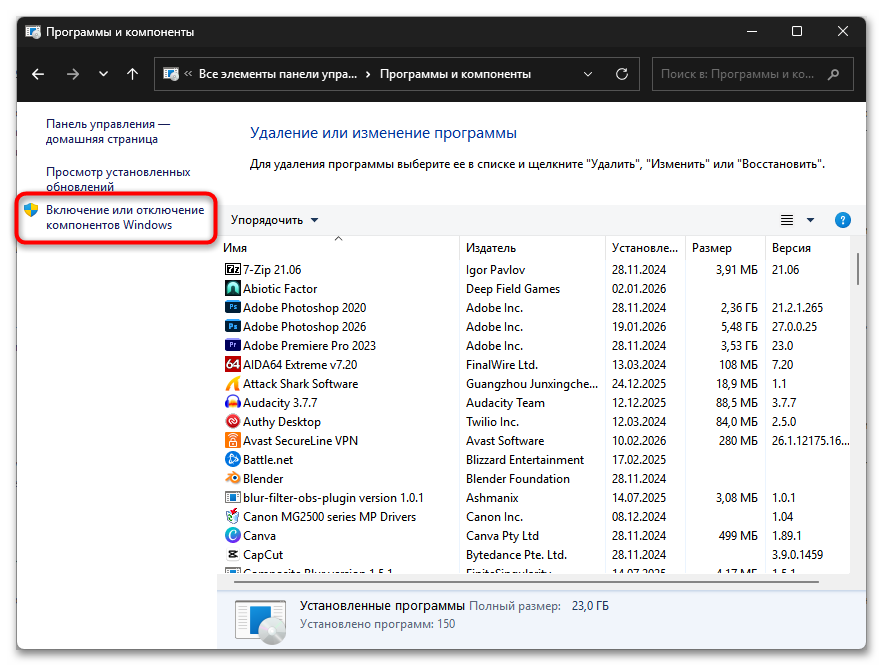
Task: Sort by the Версия column header
Action: [x=808, y=248]
